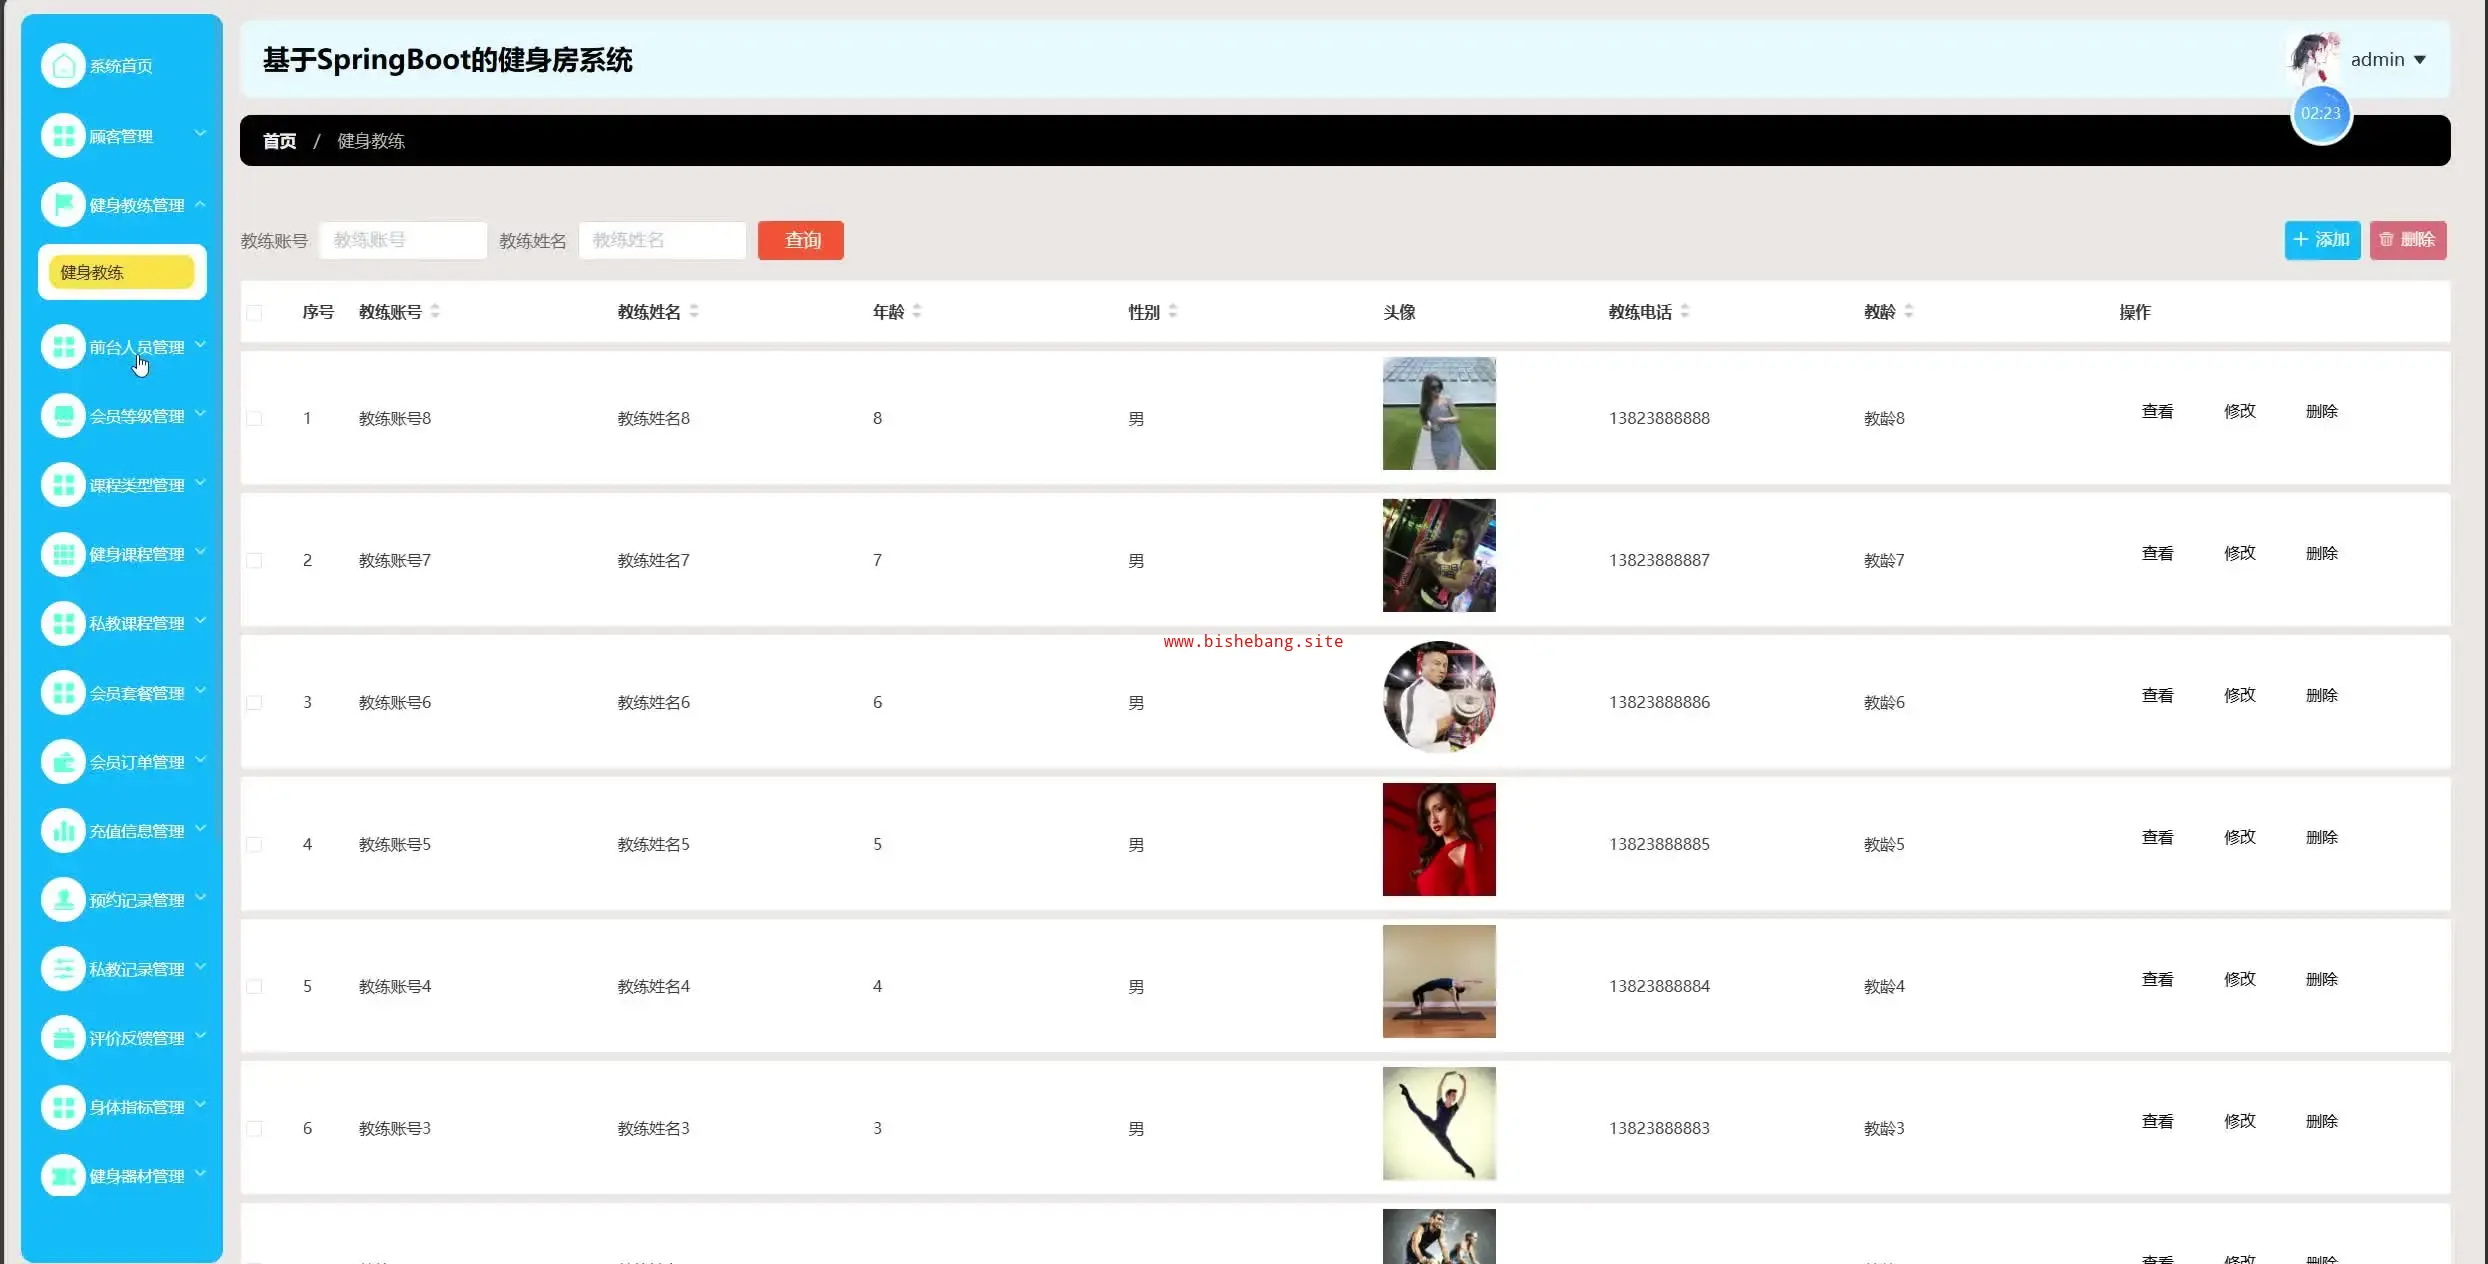The image size is (2488, 1264).
Task: Click the 教练账号 search input field
Action: [403, 240]
